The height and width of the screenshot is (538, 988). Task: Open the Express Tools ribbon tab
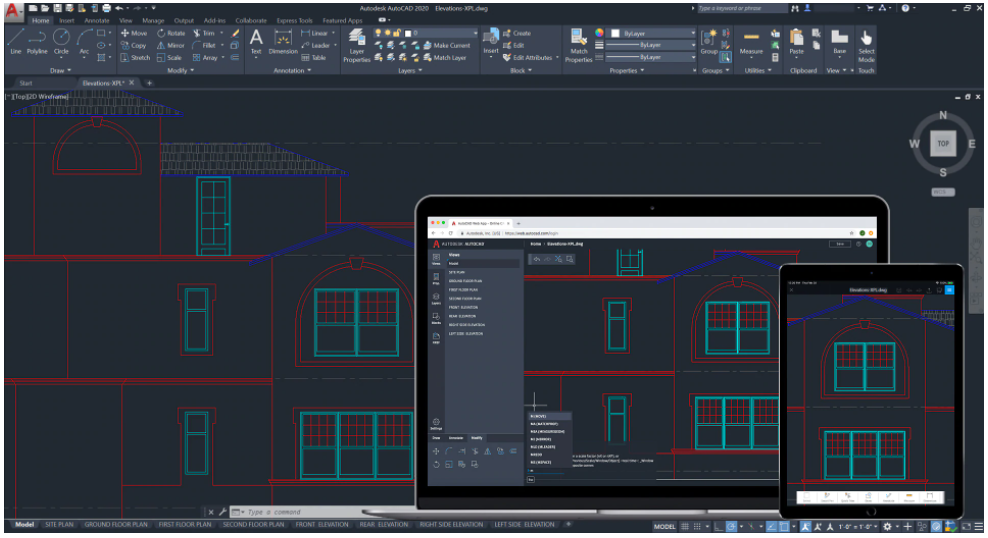tap(294, 21)
